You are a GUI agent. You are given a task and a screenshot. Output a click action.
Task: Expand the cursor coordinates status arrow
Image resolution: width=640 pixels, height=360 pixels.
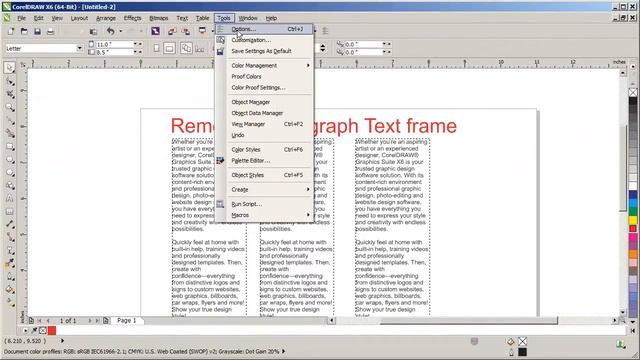(62, 340)
